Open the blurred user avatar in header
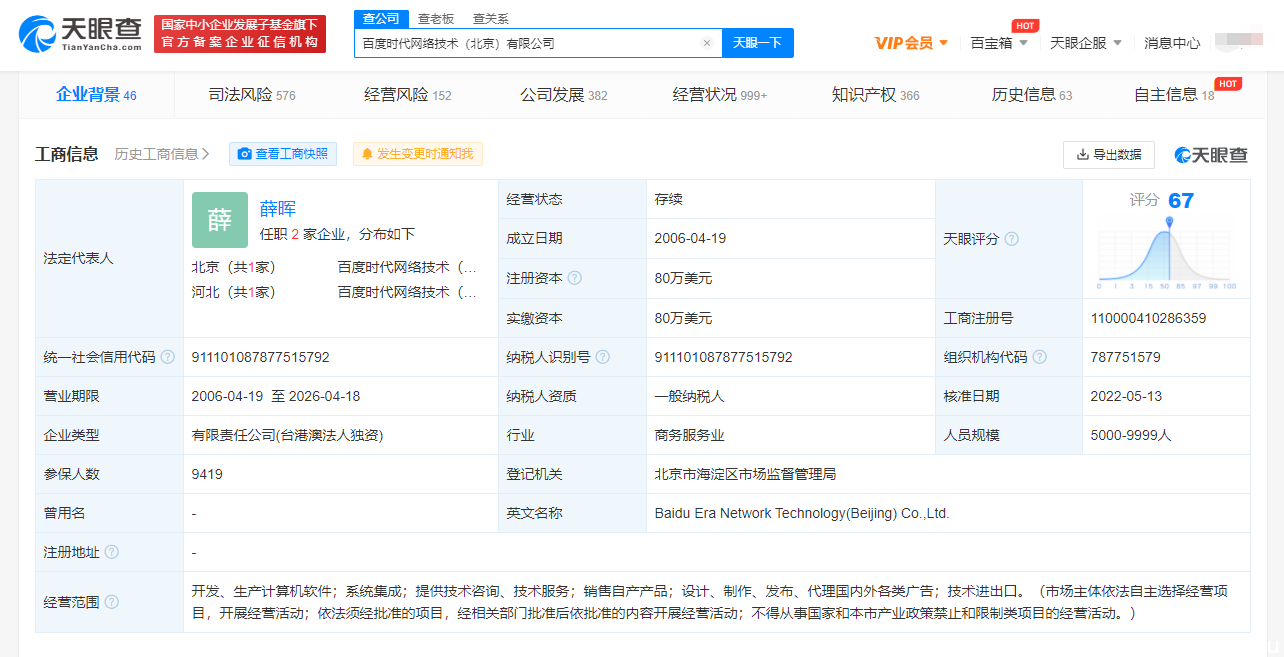The width and height of the screenshot is (1284, 657). point(1239,42)
